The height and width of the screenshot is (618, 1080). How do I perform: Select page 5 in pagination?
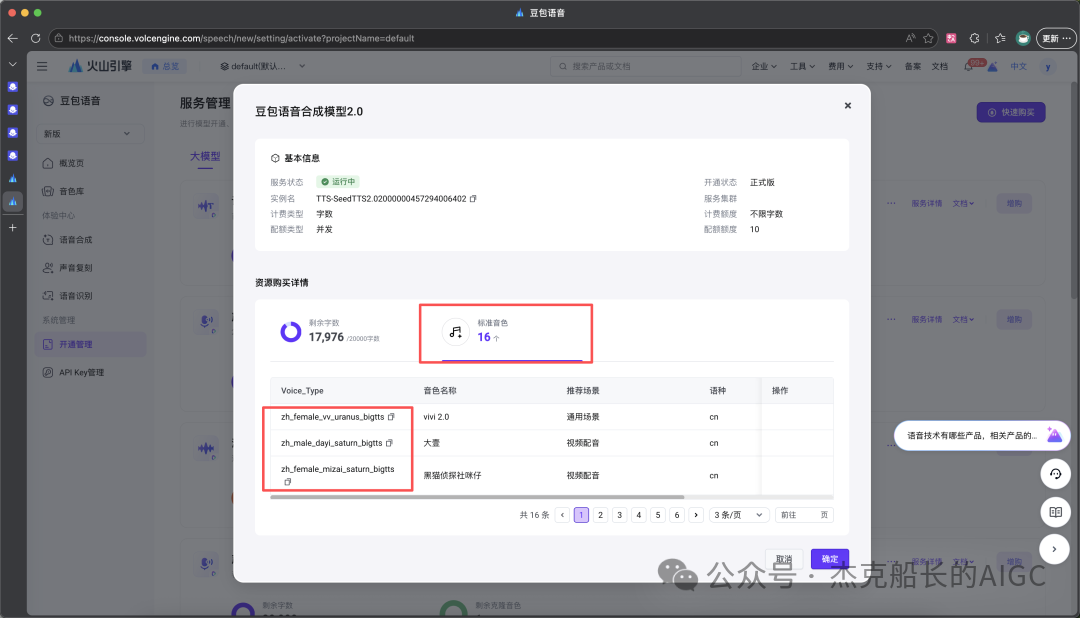[658, 515]
